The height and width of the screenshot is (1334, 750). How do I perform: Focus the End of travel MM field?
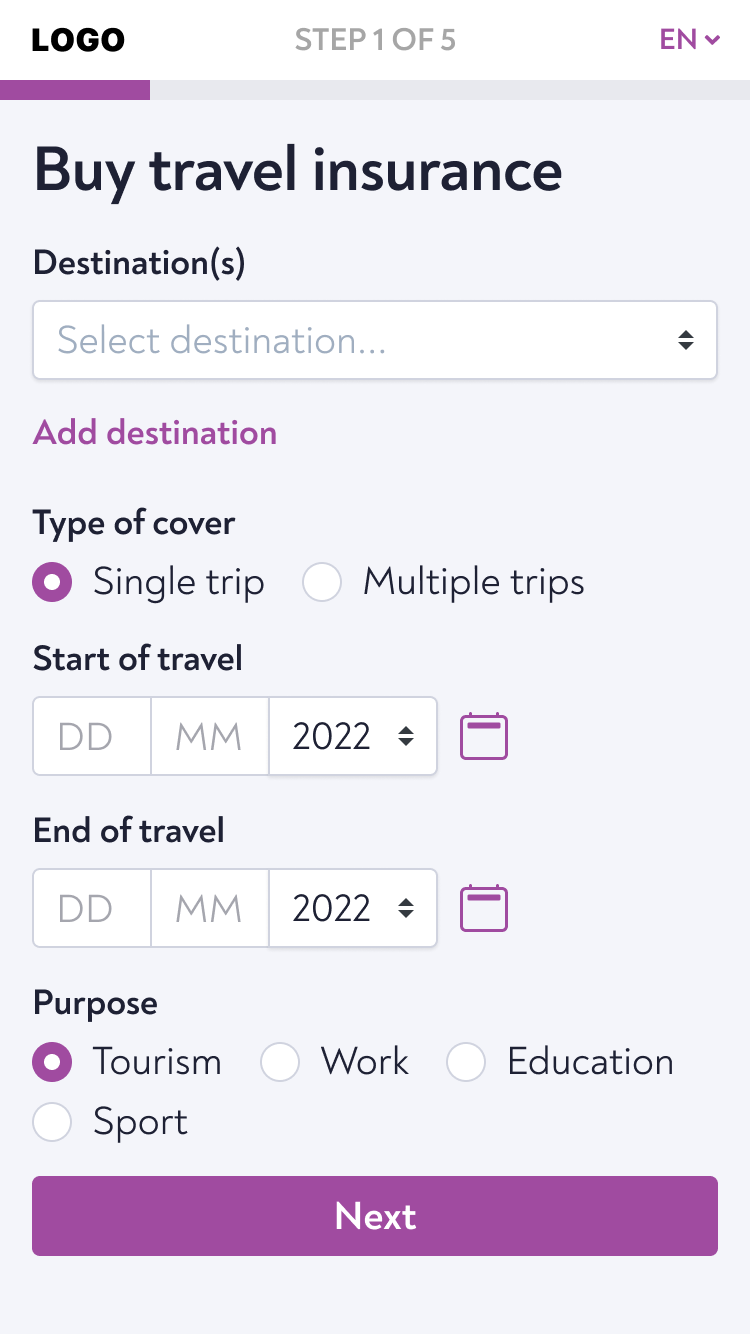click(210, 909)
